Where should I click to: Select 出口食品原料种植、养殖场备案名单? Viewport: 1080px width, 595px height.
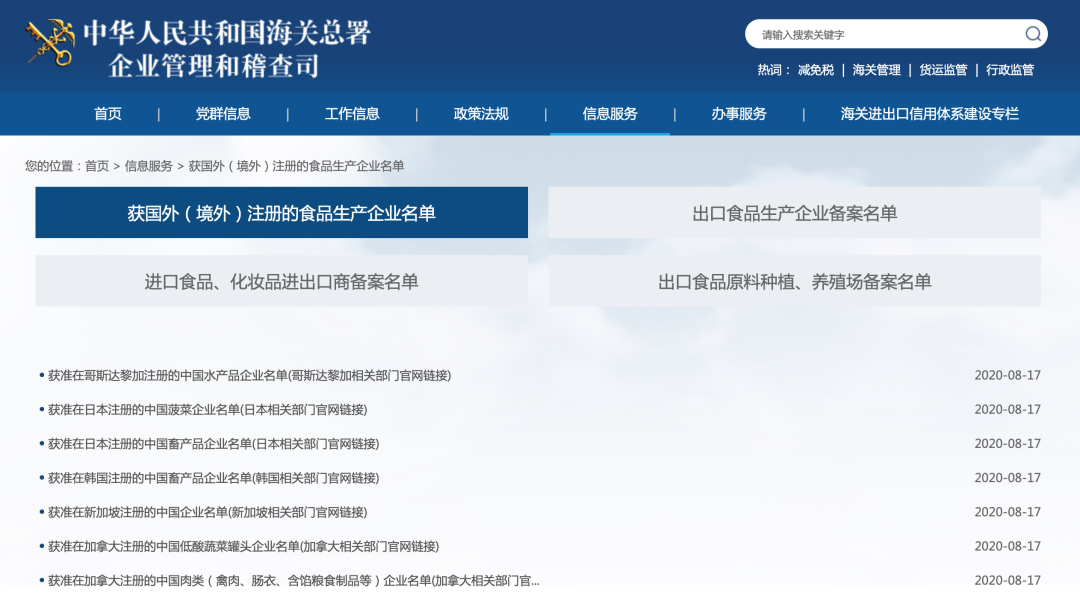[x=796, y=281]
